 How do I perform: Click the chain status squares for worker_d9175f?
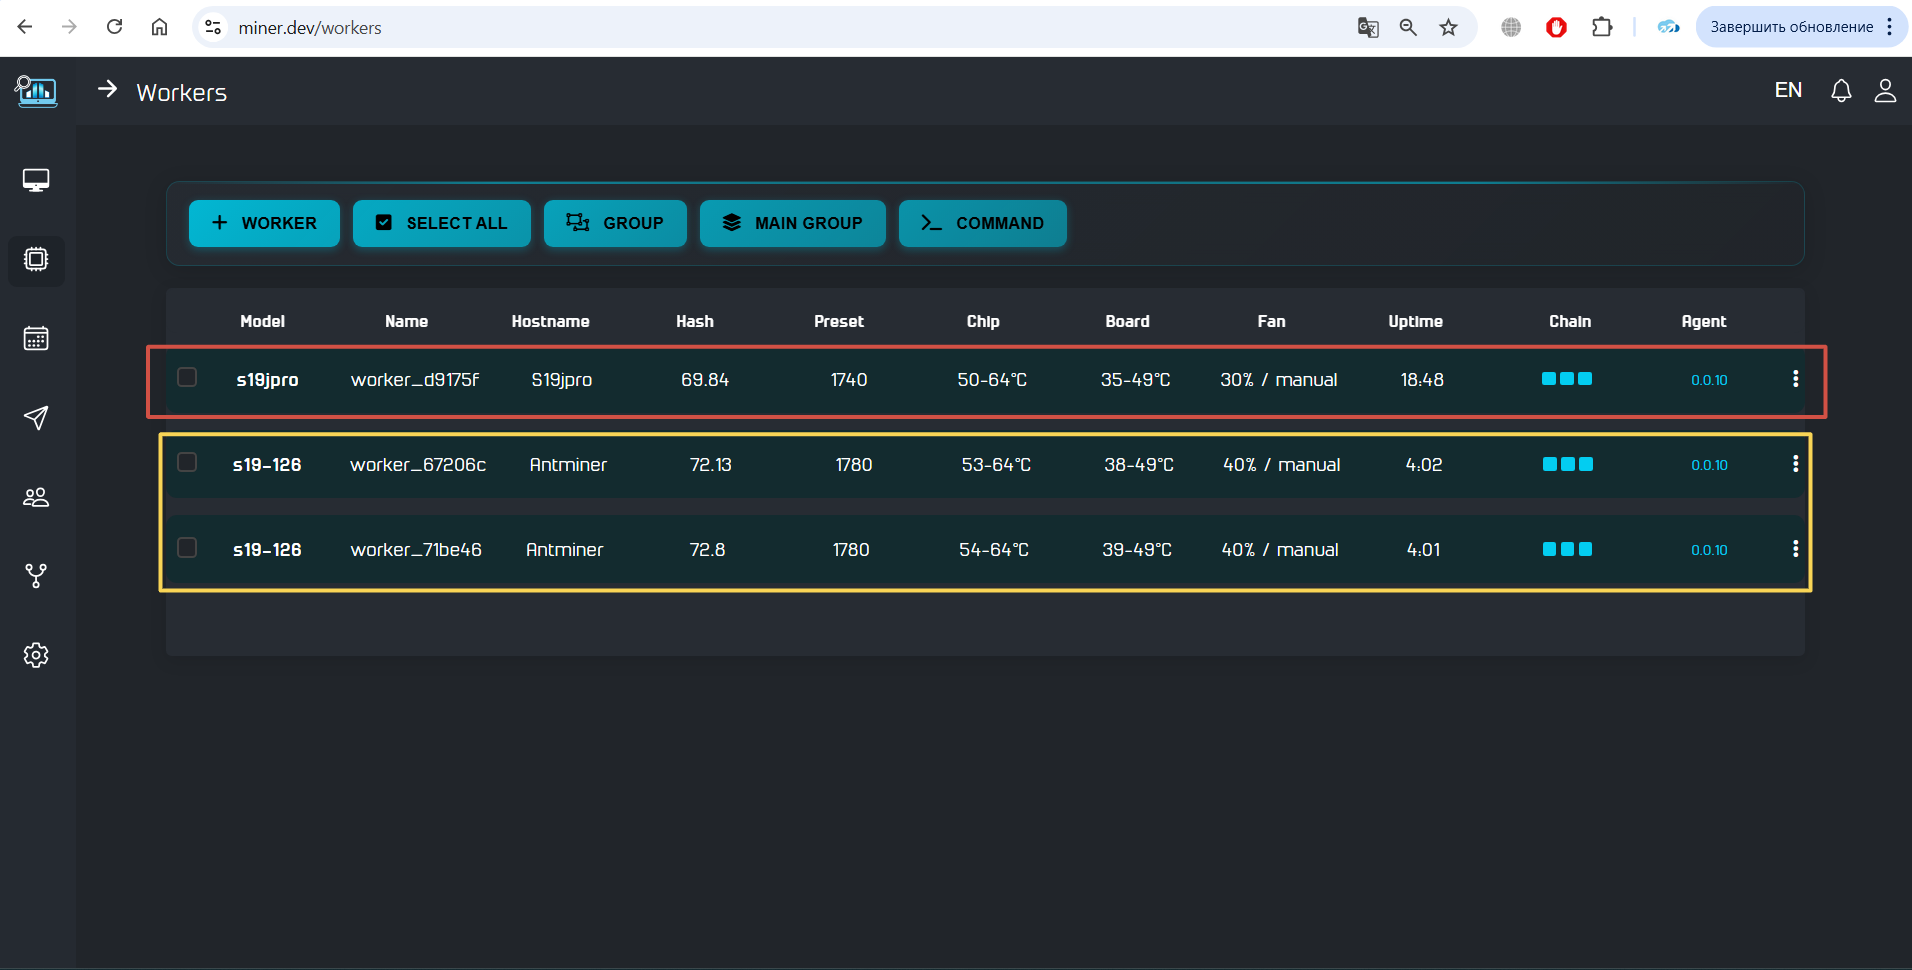[x=1567, y=379]
